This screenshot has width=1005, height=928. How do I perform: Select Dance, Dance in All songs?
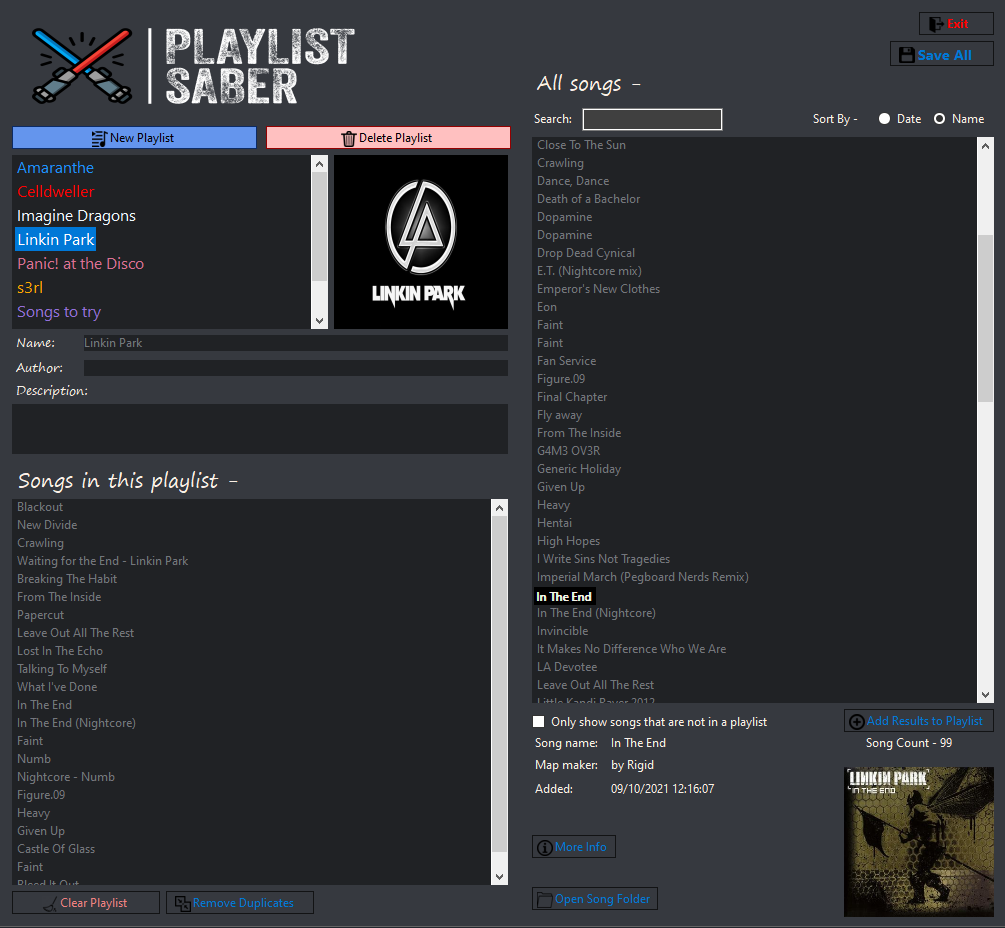[x=573, y=181]
